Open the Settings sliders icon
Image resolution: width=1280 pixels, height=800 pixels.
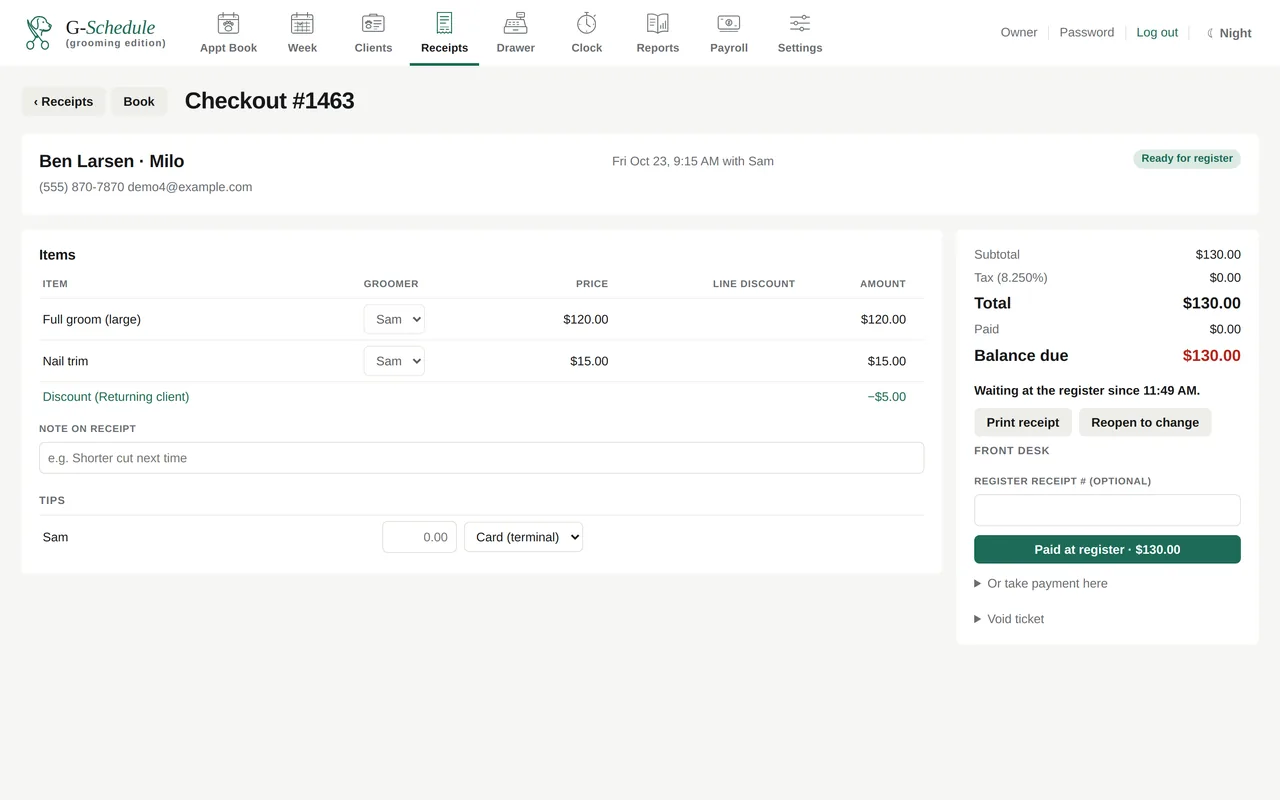[x=800, y=23]
